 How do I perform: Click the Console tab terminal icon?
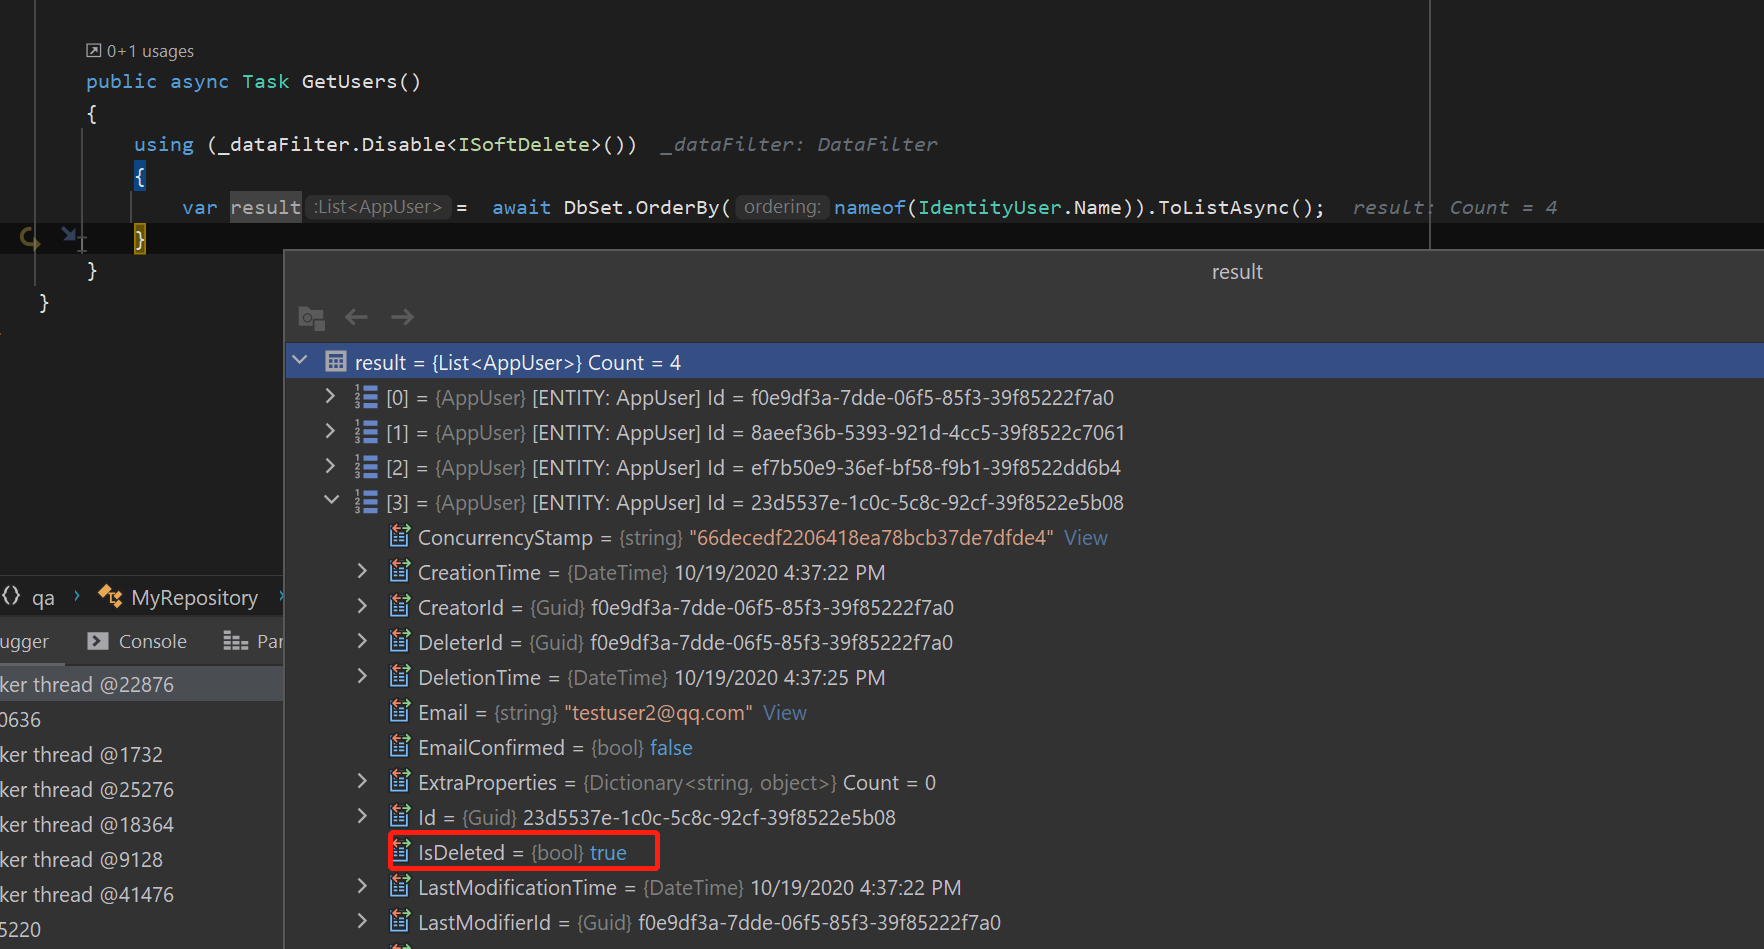click(x=97, y=641)
